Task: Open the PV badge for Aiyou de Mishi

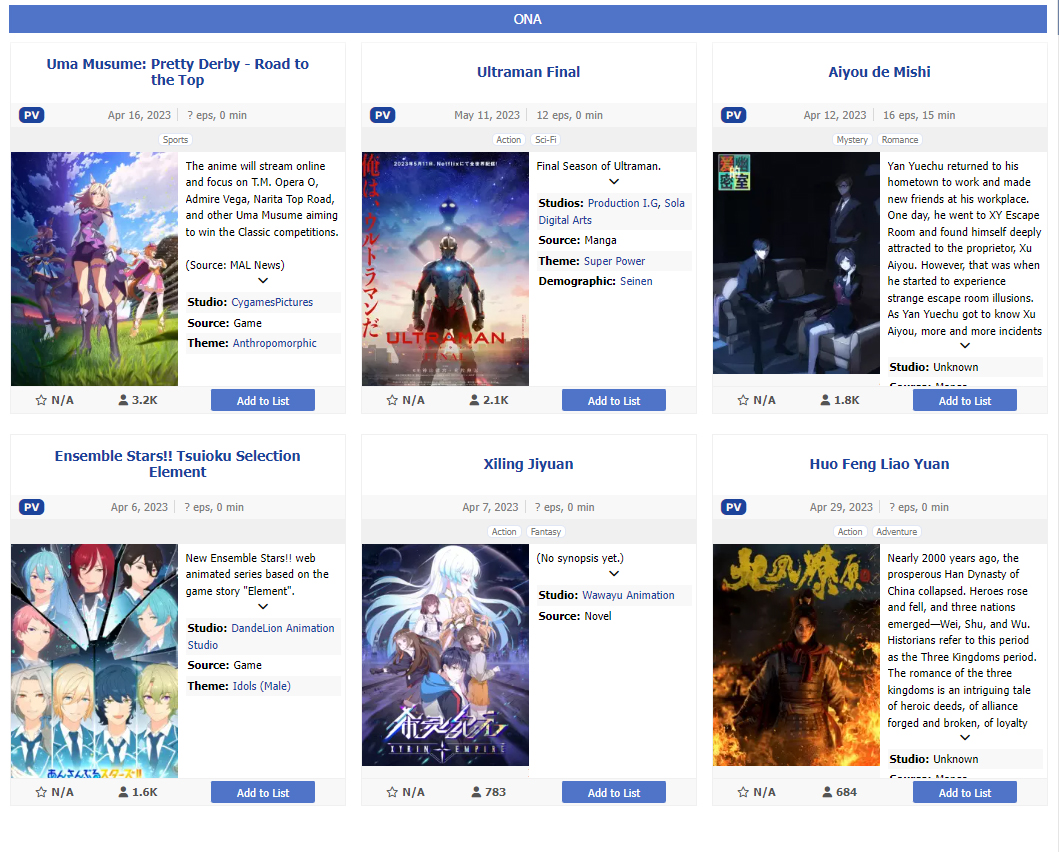Action: (x=733, y=115)
